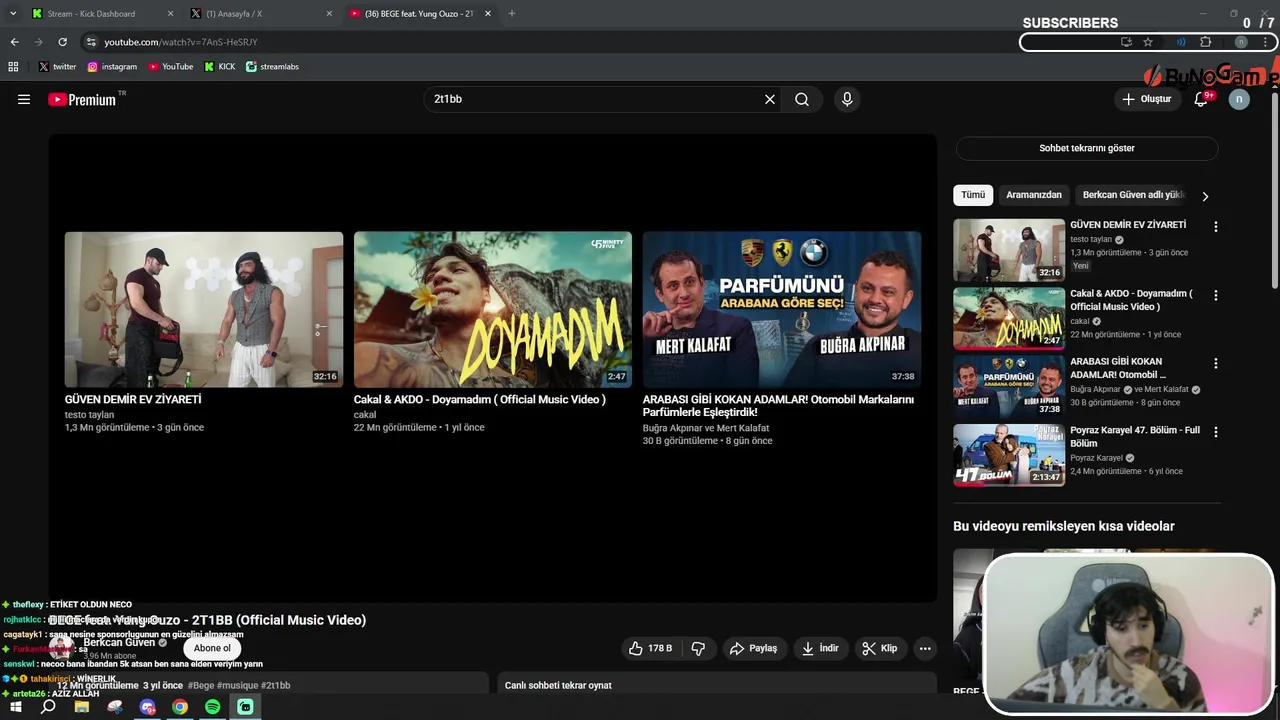Go back with browser back arrow

14,42
